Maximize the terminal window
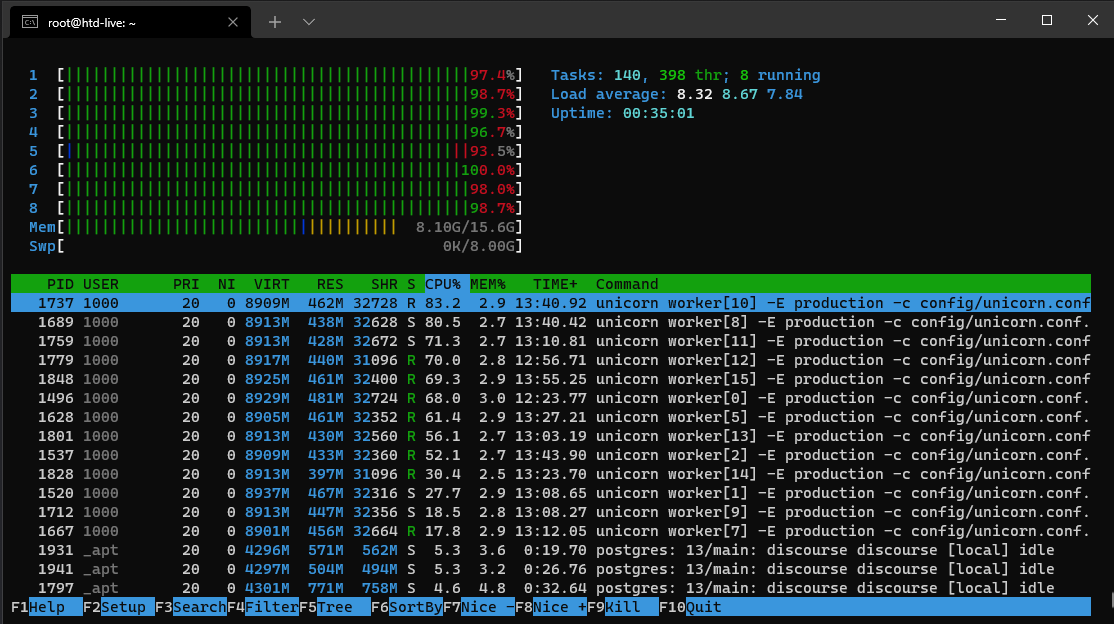Screen dimensions: 1114x624 (1047, 20)
